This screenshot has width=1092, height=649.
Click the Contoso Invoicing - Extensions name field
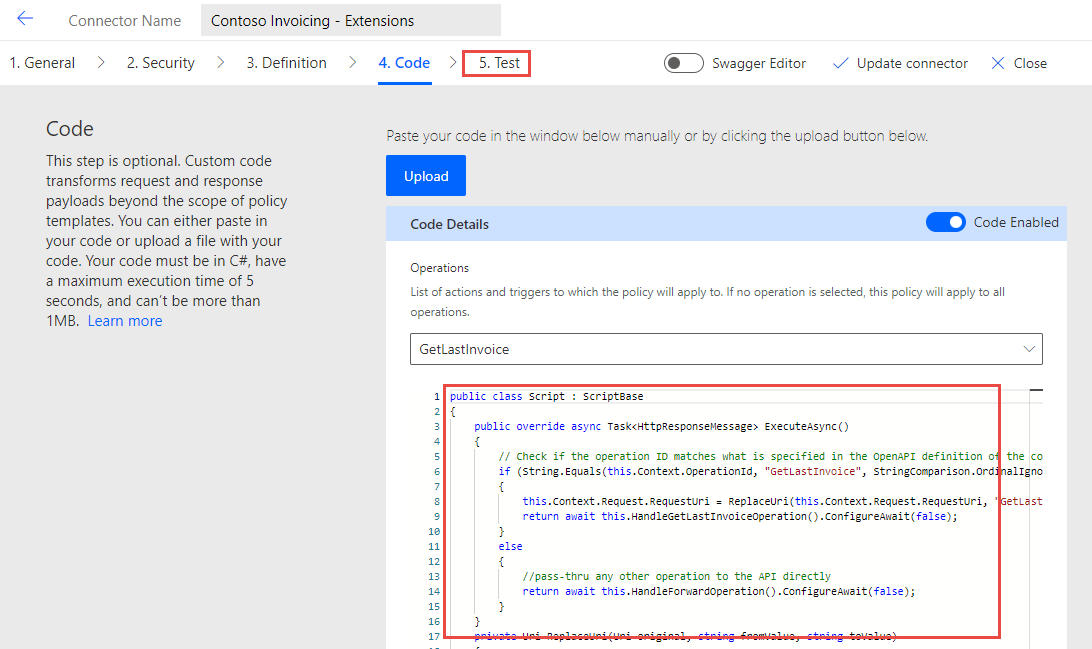(350, 19)
